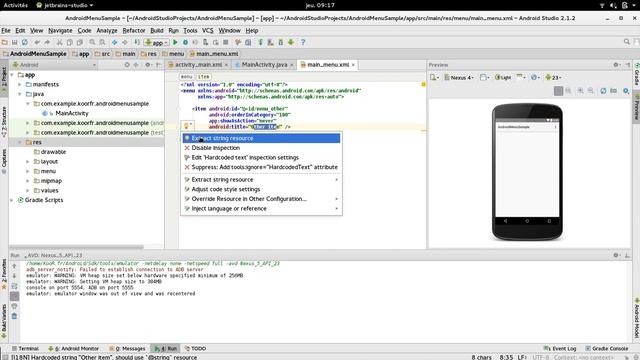The width and height of the screenshot is (640, 360).
Task: Open Project panel gear settings
Action: (x=148, y=64)
